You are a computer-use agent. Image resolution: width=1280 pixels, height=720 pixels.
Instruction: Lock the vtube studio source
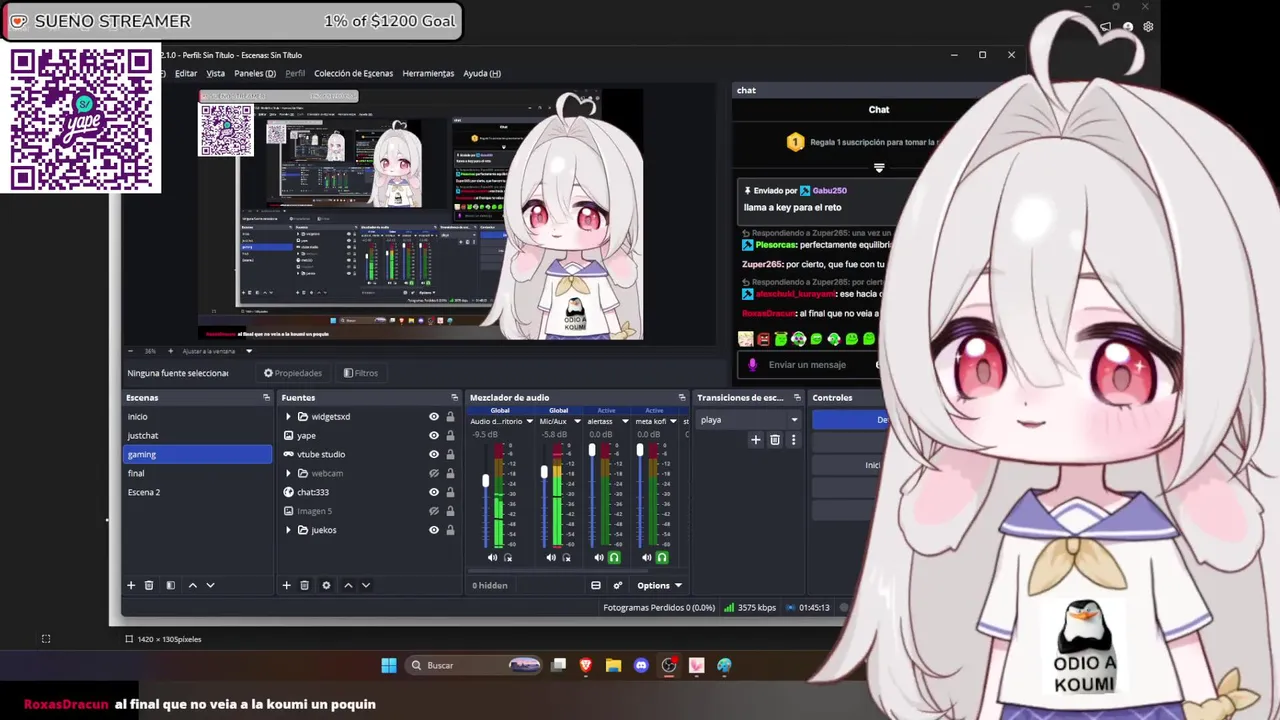tap(450, 455)
